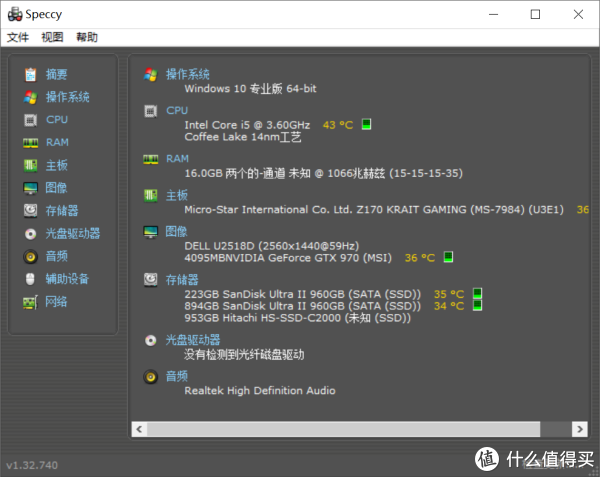This screenshot has width=600, height=477.
Task: Click the NVIDIA GeForce GTX 970 line
Action: (288, 258)
